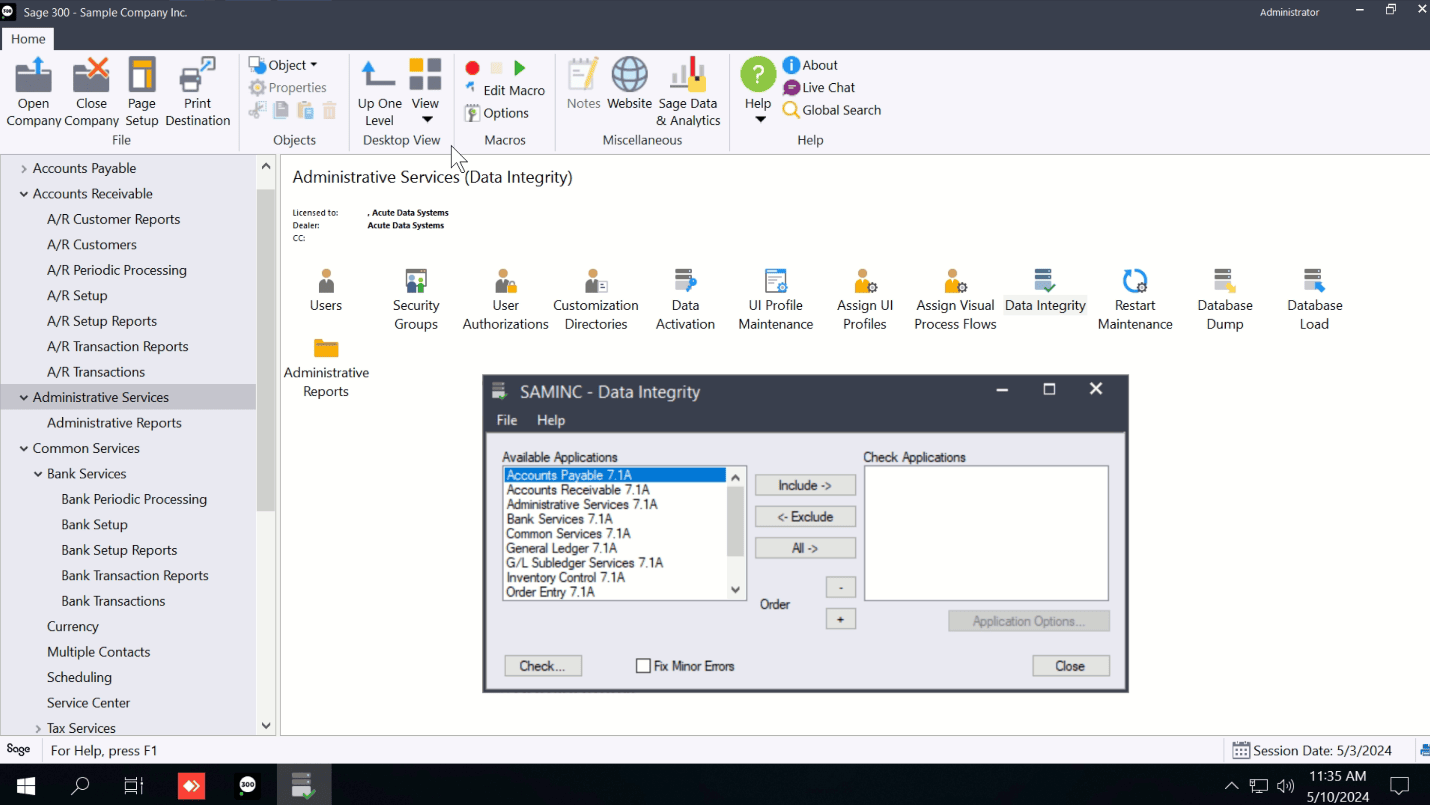Start macro recording with red button
The width and height of the screenshot is (1430, 805).
coord(472,68)
